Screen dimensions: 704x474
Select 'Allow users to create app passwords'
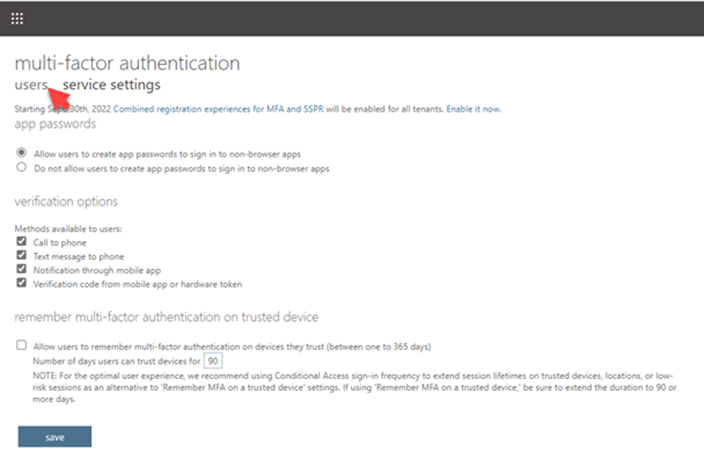[x=22, y=153]
